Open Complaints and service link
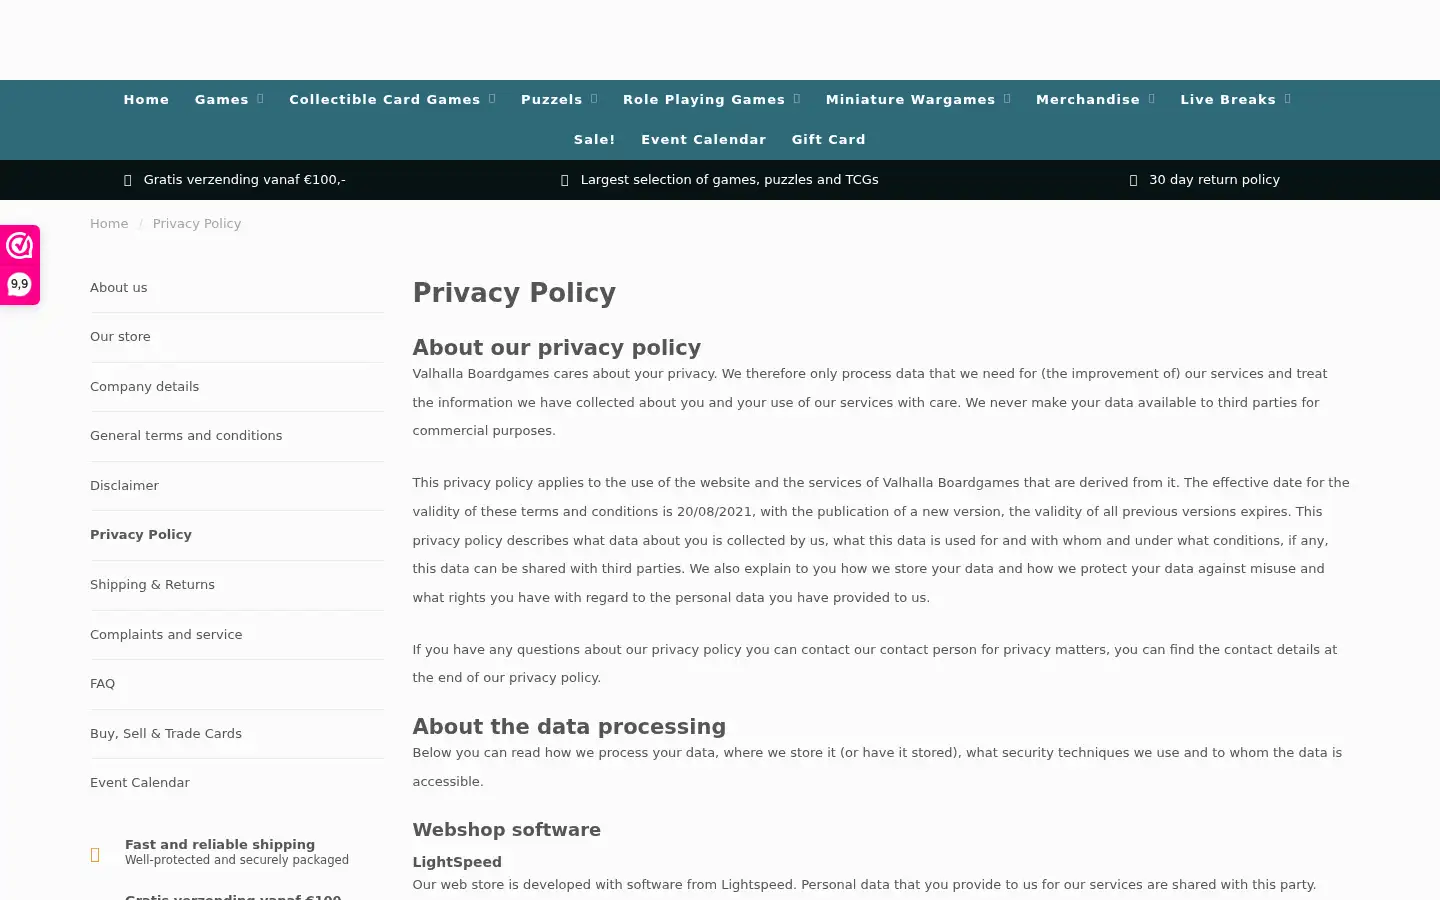 coord(166,634)
